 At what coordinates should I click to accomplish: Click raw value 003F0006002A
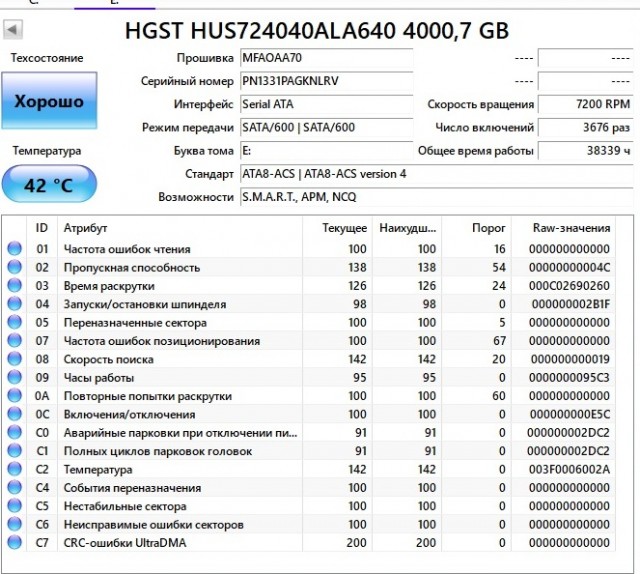(x=569, y=469)
